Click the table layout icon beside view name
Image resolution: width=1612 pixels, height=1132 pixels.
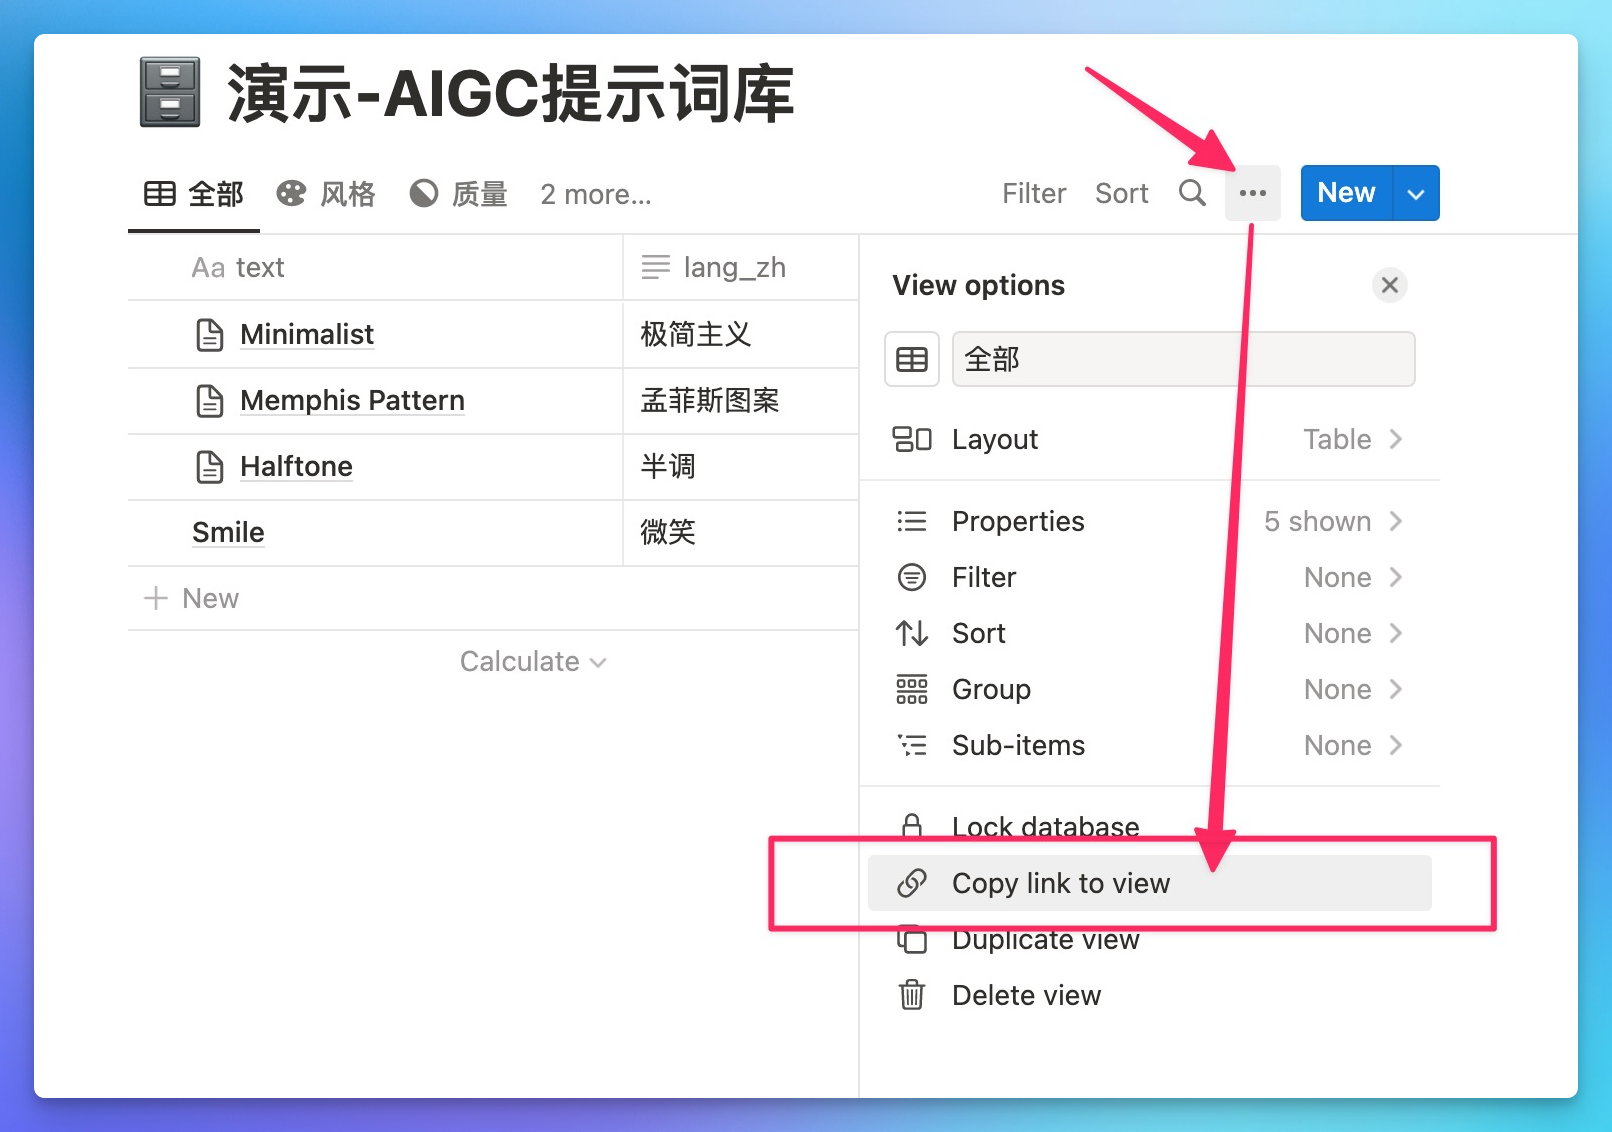911,359
